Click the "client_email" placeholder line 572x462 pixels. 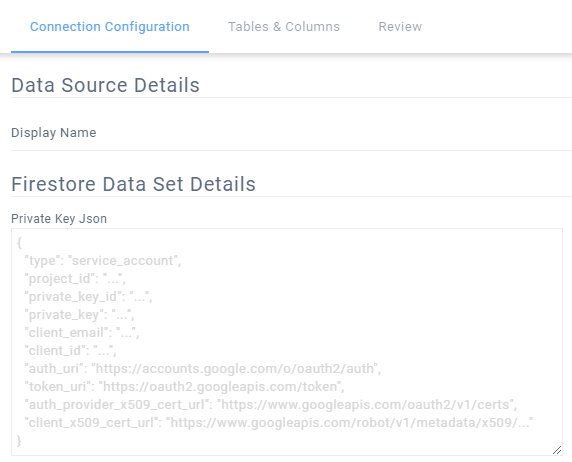tap(82, 332)
